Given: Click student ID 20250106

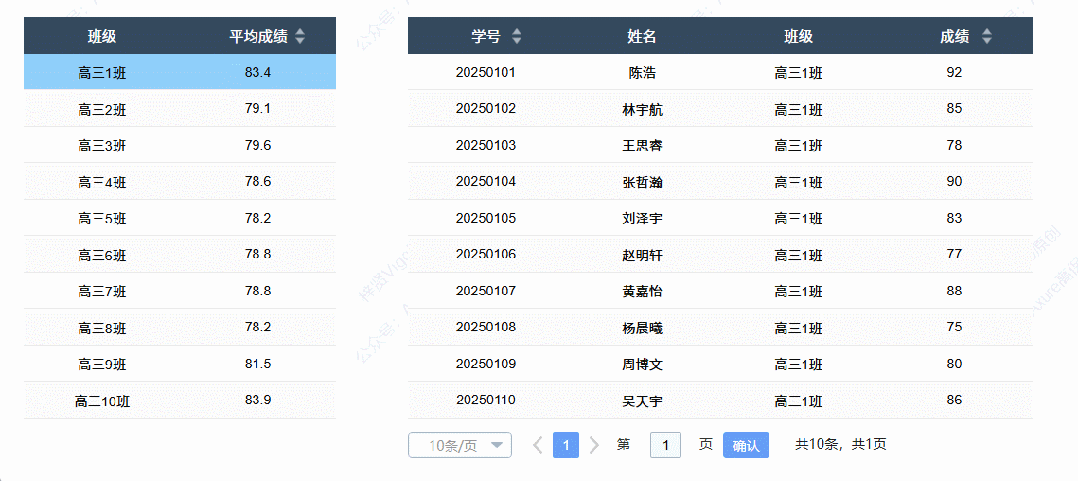Looking at the screenshot, I should (485, 254).
